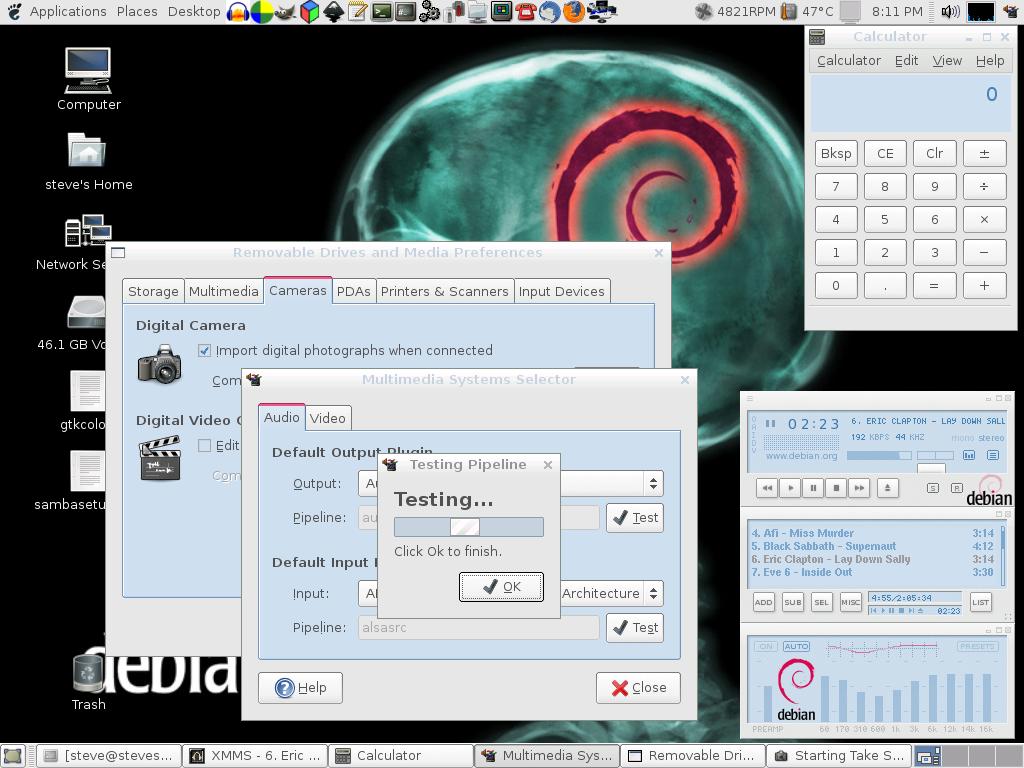1024x768 pixels.
Task: Open GIMP from the top panel launcher
Action: click(x=285, y=12)
